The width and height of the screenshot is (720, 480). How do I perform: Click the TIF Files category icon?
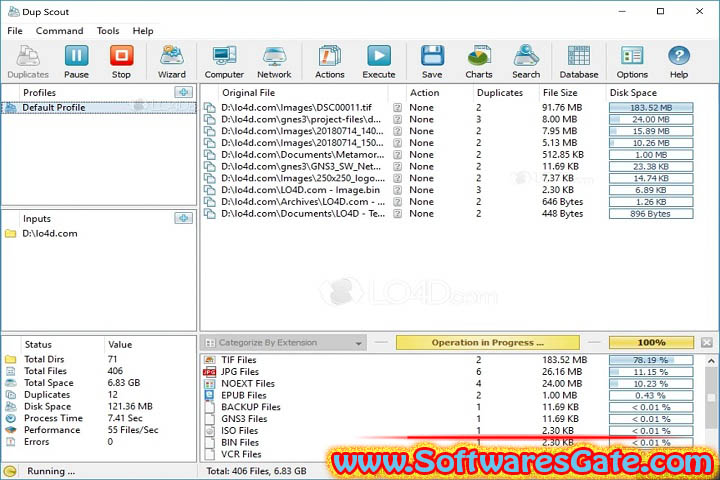click(x=209, y=360)
